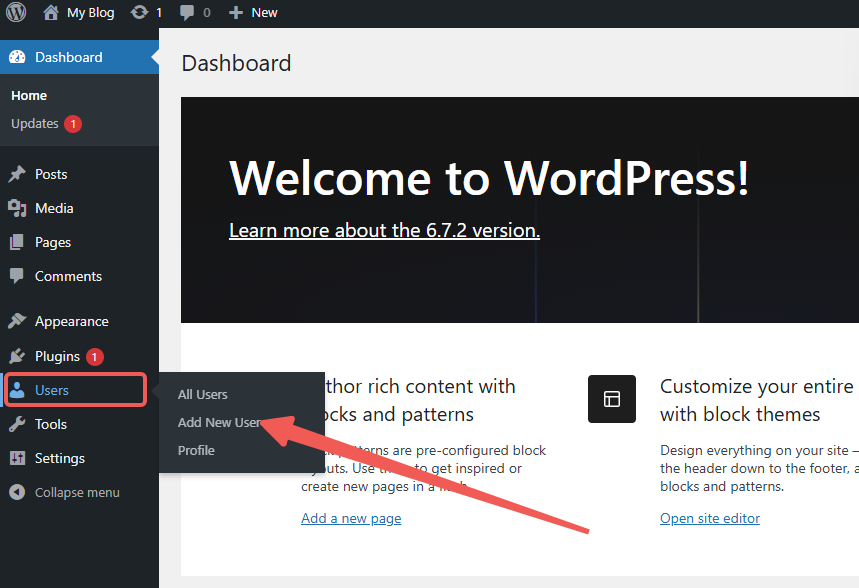Screen dimensions: 859x588
Task: Click the Welcome to WordPress! heading
Action: coord(489,178)
